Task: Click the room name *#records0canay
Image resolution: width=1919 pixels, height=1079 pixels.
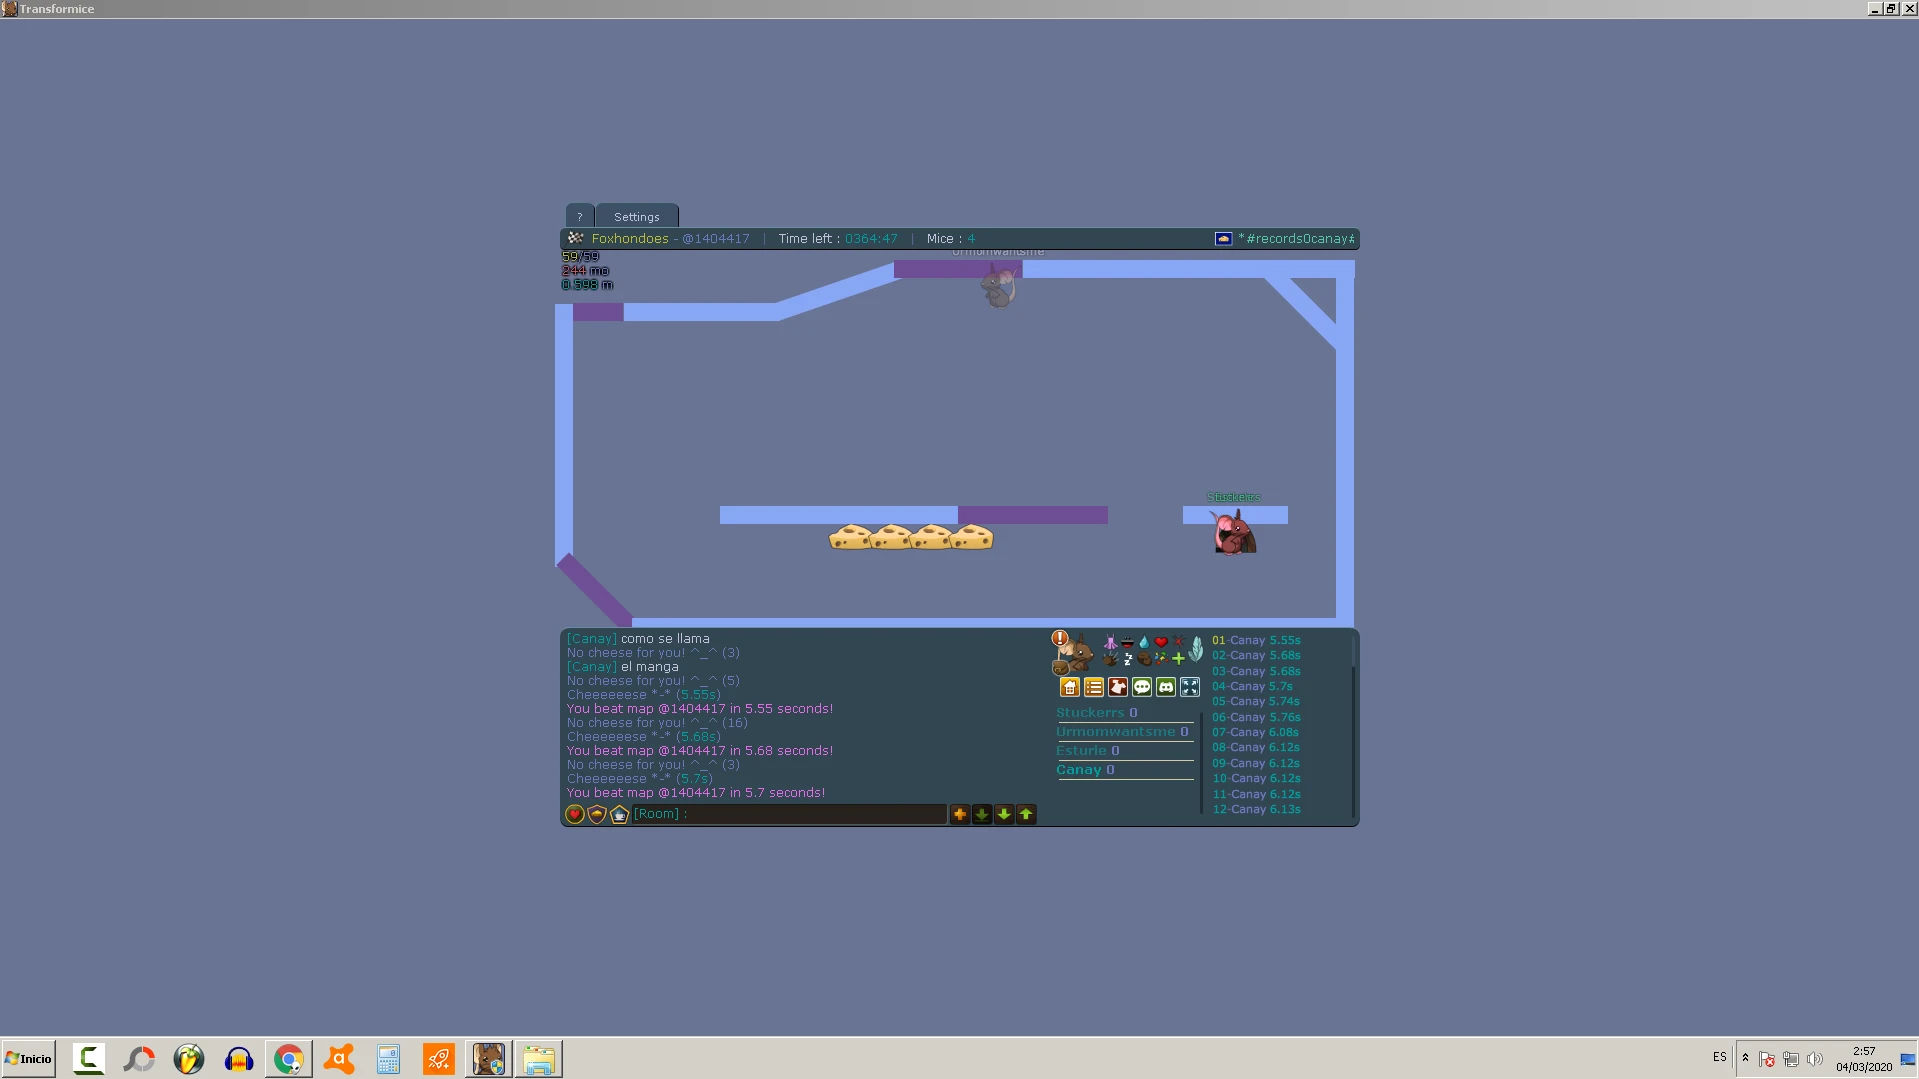Action: [1296, 239]
